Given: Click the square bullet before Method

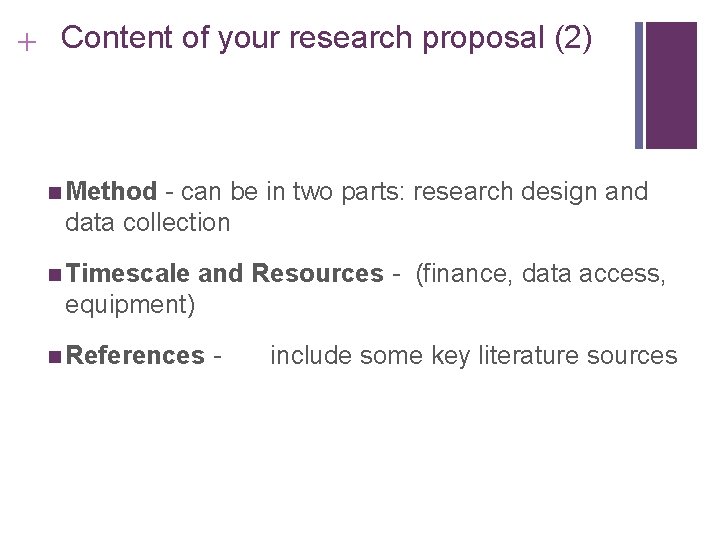Looking at the screenshot, I should (53, 192).
